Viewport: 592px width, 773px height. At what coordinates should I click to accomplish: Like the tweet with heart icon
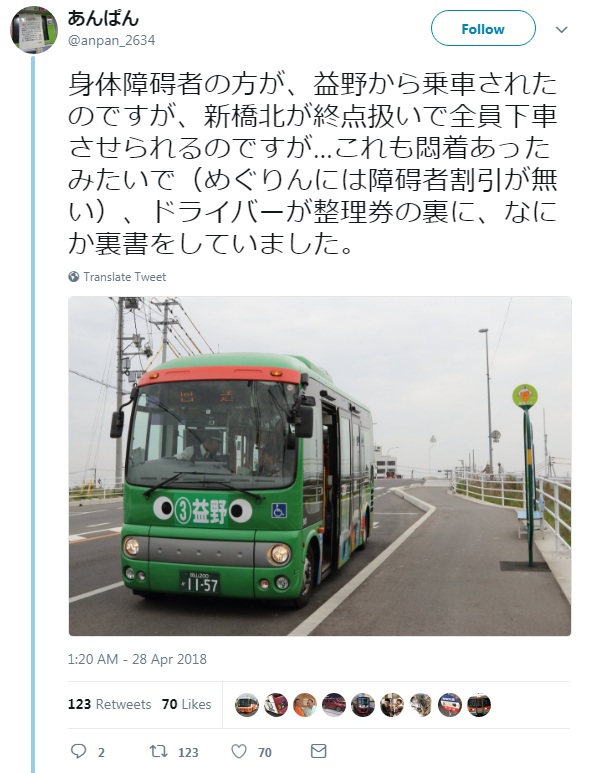[x=239, y=751]
